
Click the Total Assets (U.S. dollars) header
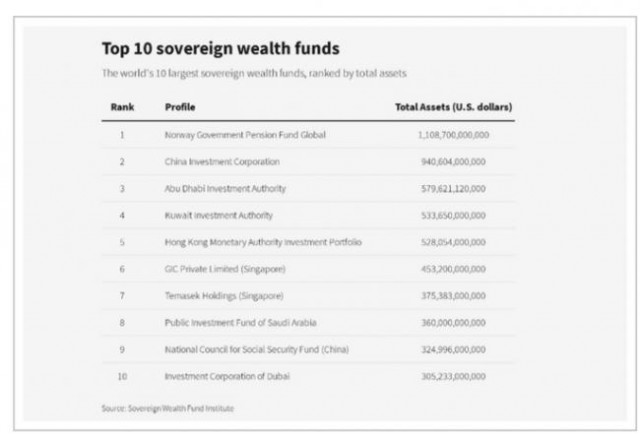tap(455, 106)
